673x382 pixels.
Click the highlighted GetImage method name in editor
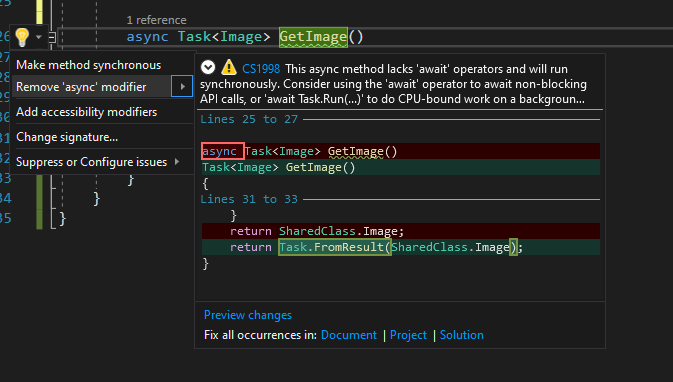313,37
